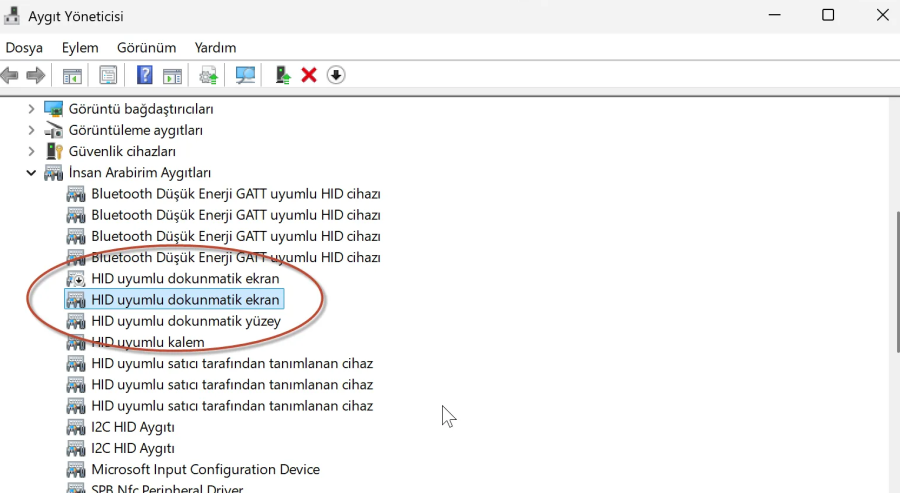Click the Back arrow in toolbar
Screen dimensions: 900x493
coord(10,75)
